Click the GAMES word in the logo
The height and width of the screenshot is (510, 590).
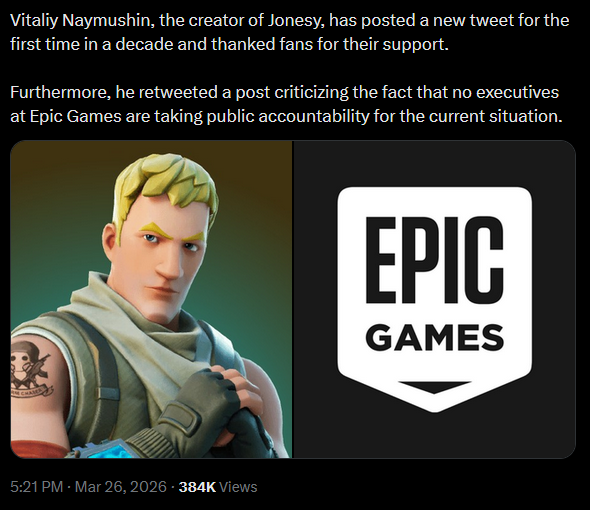(x=434, y=338)
